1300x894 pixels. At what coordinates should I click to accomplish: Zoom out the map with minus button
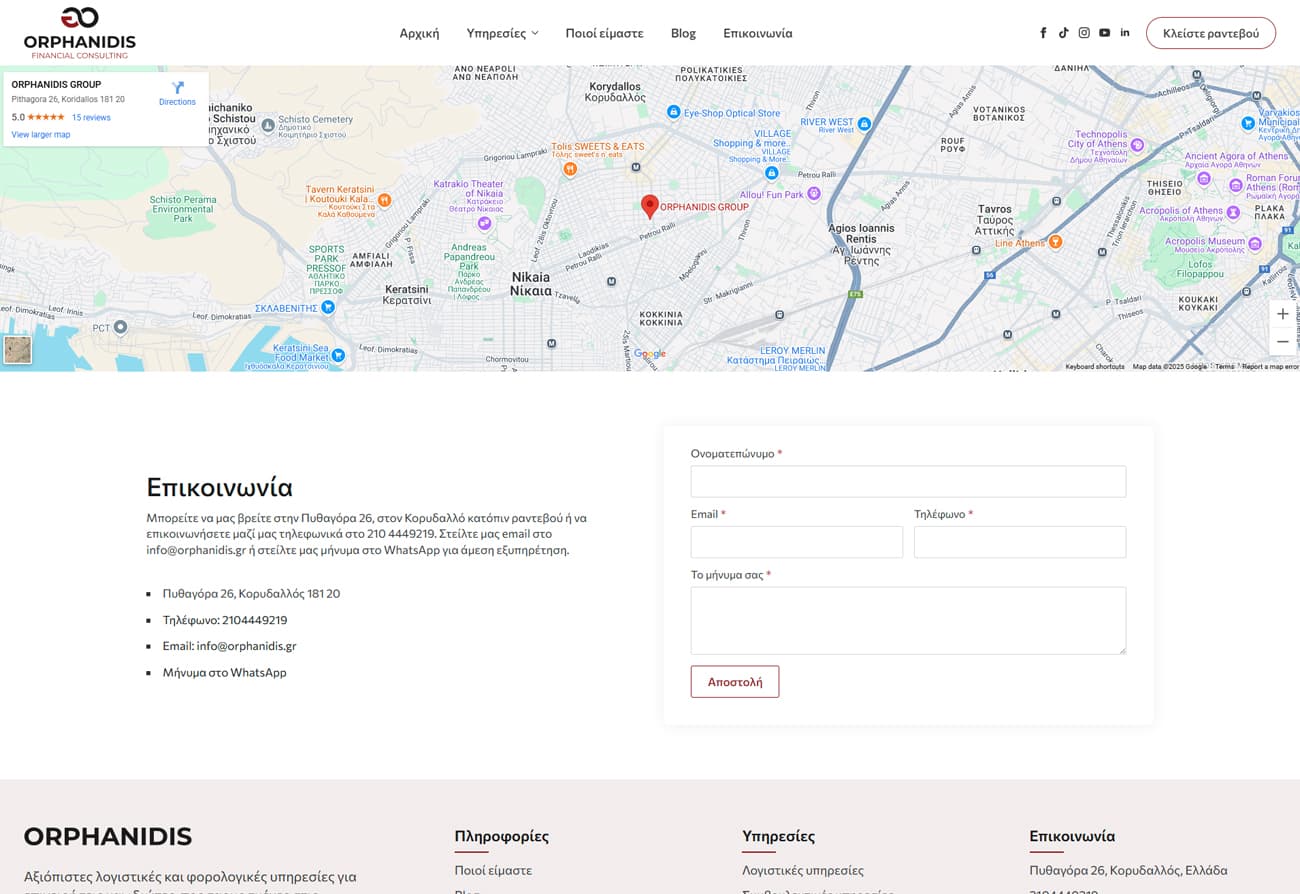(1283, 342)
